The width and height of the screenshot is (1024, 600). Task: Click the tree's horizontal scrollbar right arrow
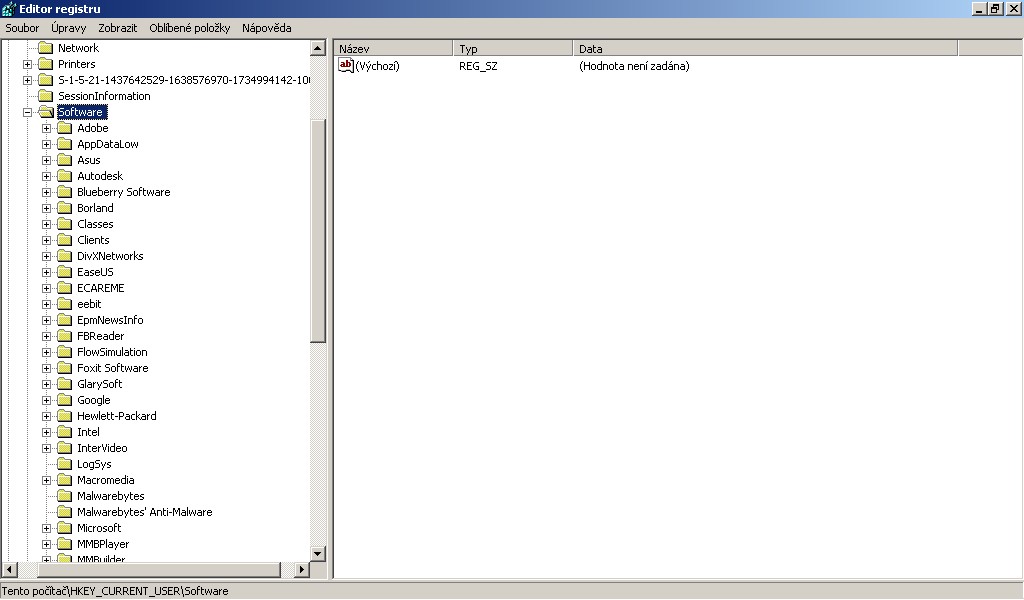pos(302,569)
